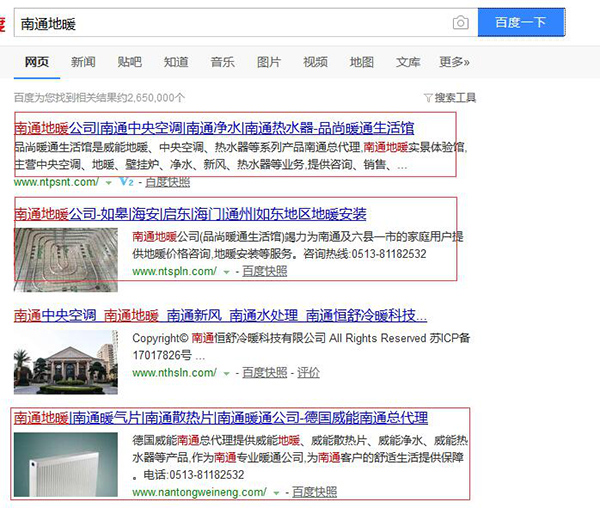Expand dropdown arrow after www.nthsln.com/
Viewport: 600px width, 508px height.
227,374
